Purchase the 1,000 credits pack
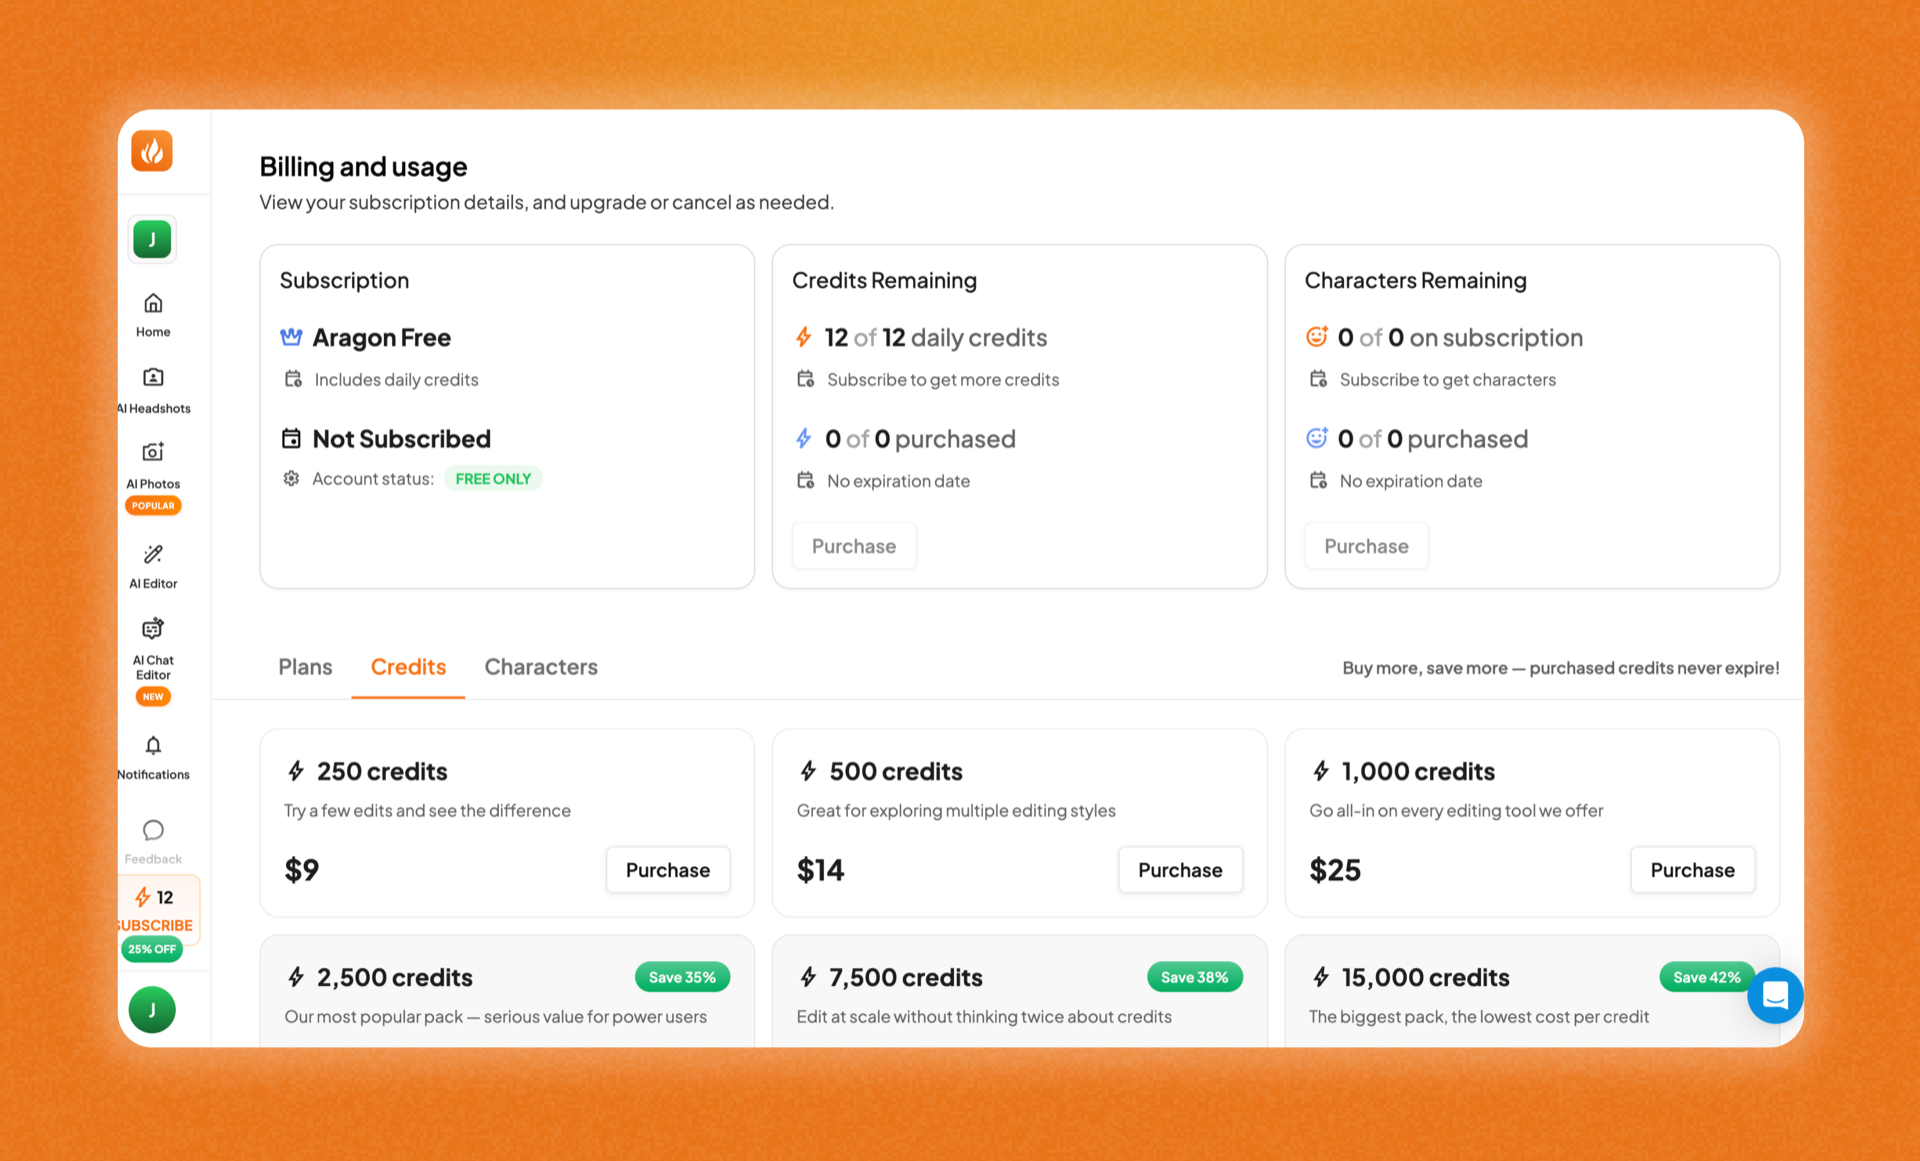 (1692, 870)
